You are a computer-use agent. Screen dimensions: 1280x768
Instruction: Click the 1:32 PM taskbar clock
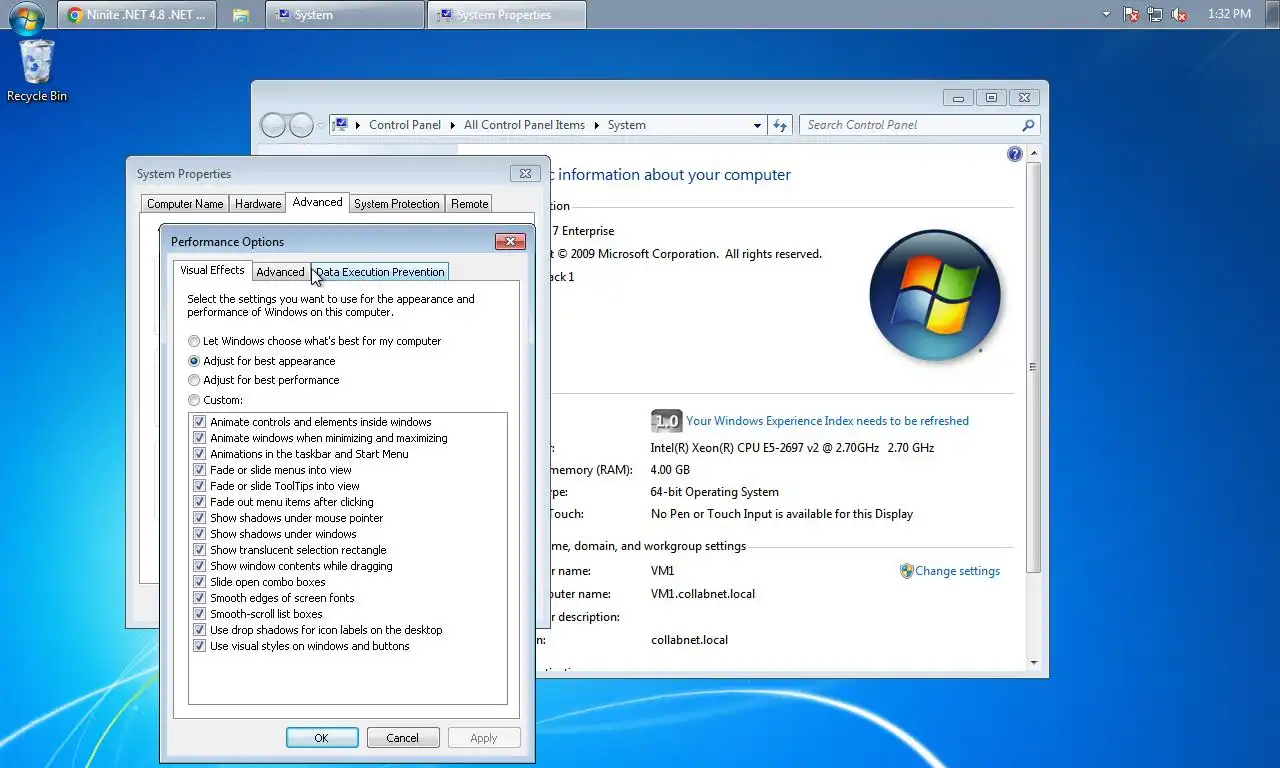[x=1229, y=14]
